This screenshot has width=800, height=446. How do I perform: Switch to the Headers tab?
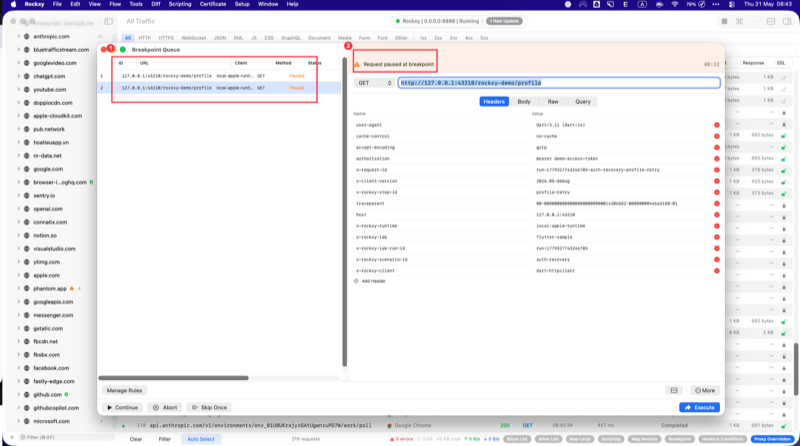click(494, 102)
